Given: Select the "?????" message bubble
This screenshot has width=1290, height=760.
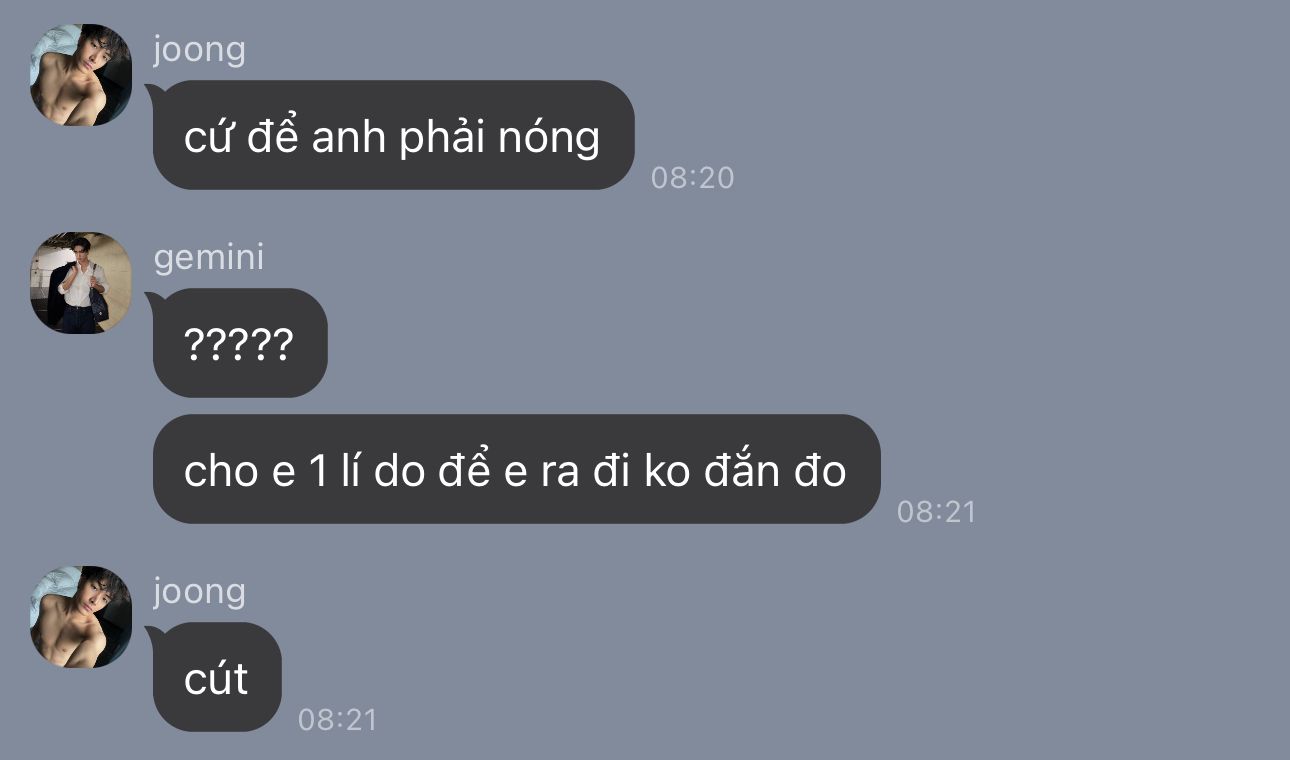Looking at the screenshot, I should (x=239, y=343).
